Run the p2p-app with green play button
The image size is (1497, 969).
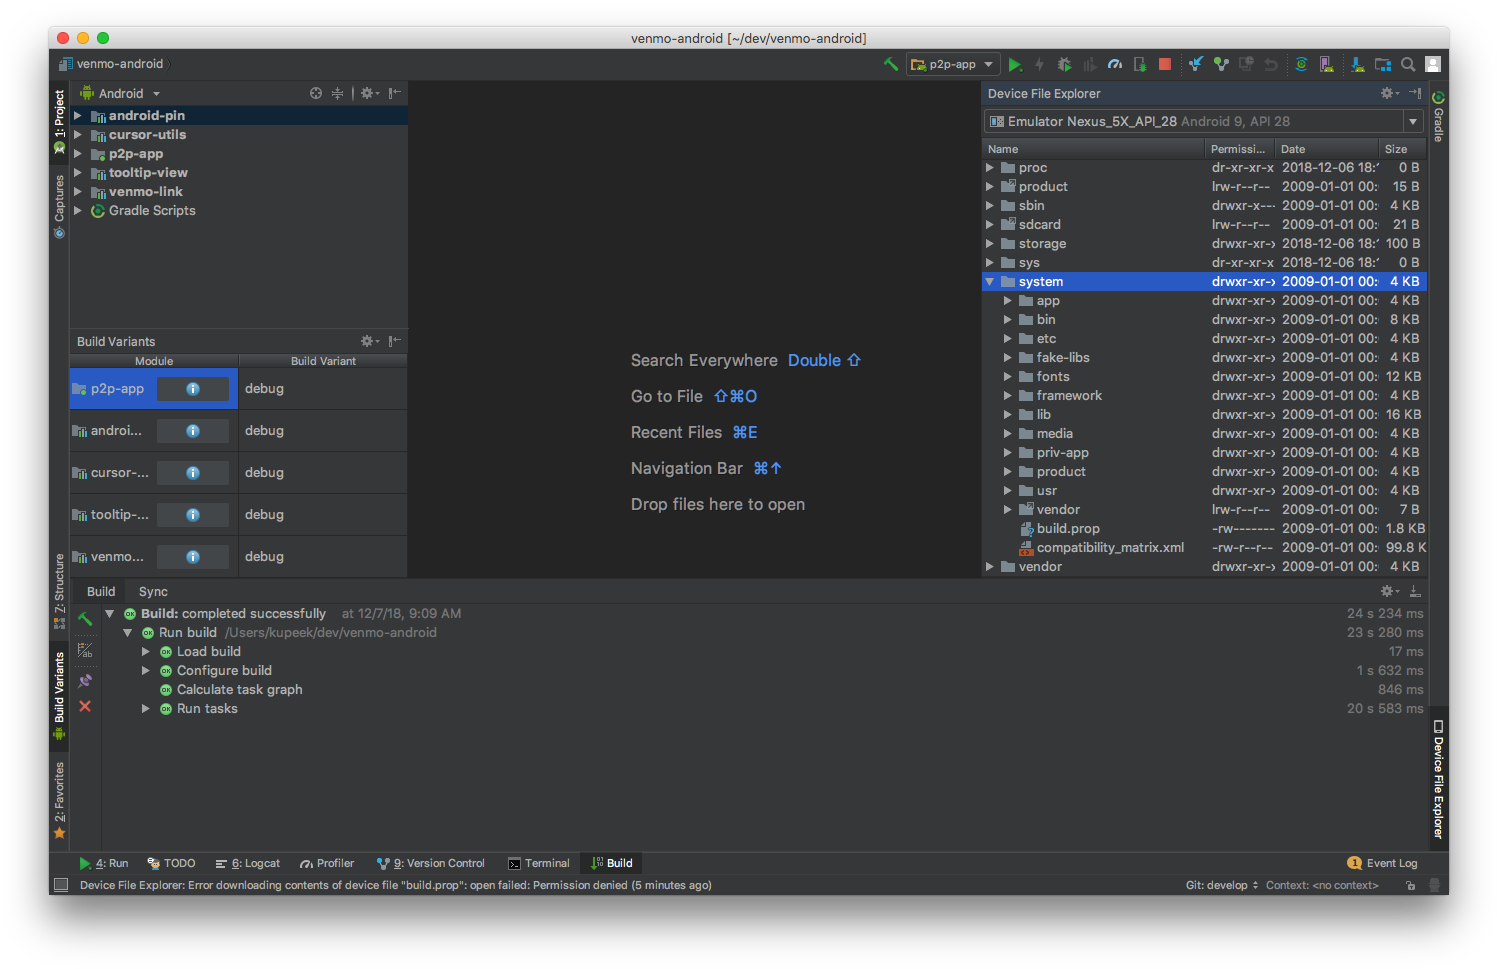[1015, 64]
